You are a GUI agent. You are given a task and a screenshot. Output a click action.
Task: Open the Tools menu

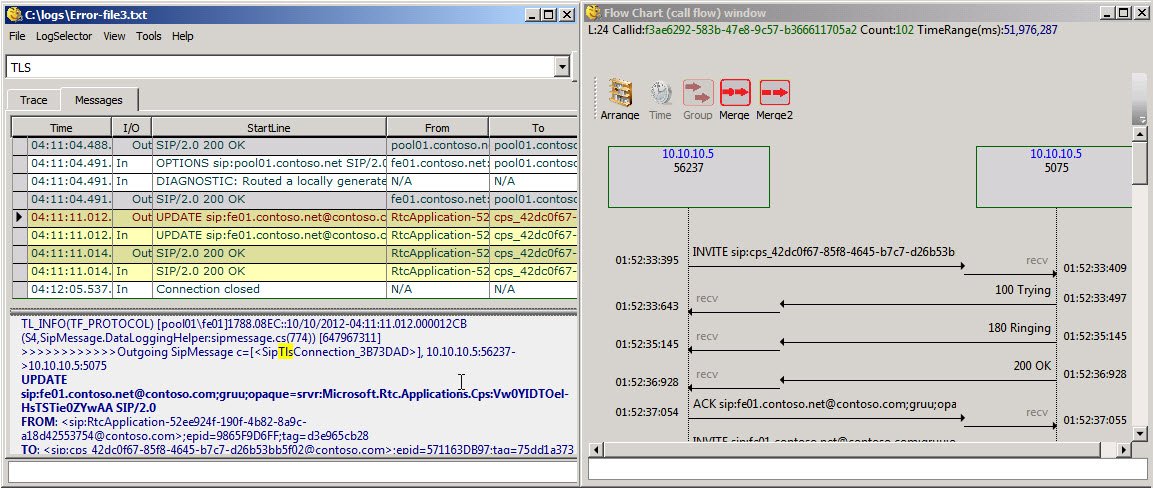[x=149, y=36]
